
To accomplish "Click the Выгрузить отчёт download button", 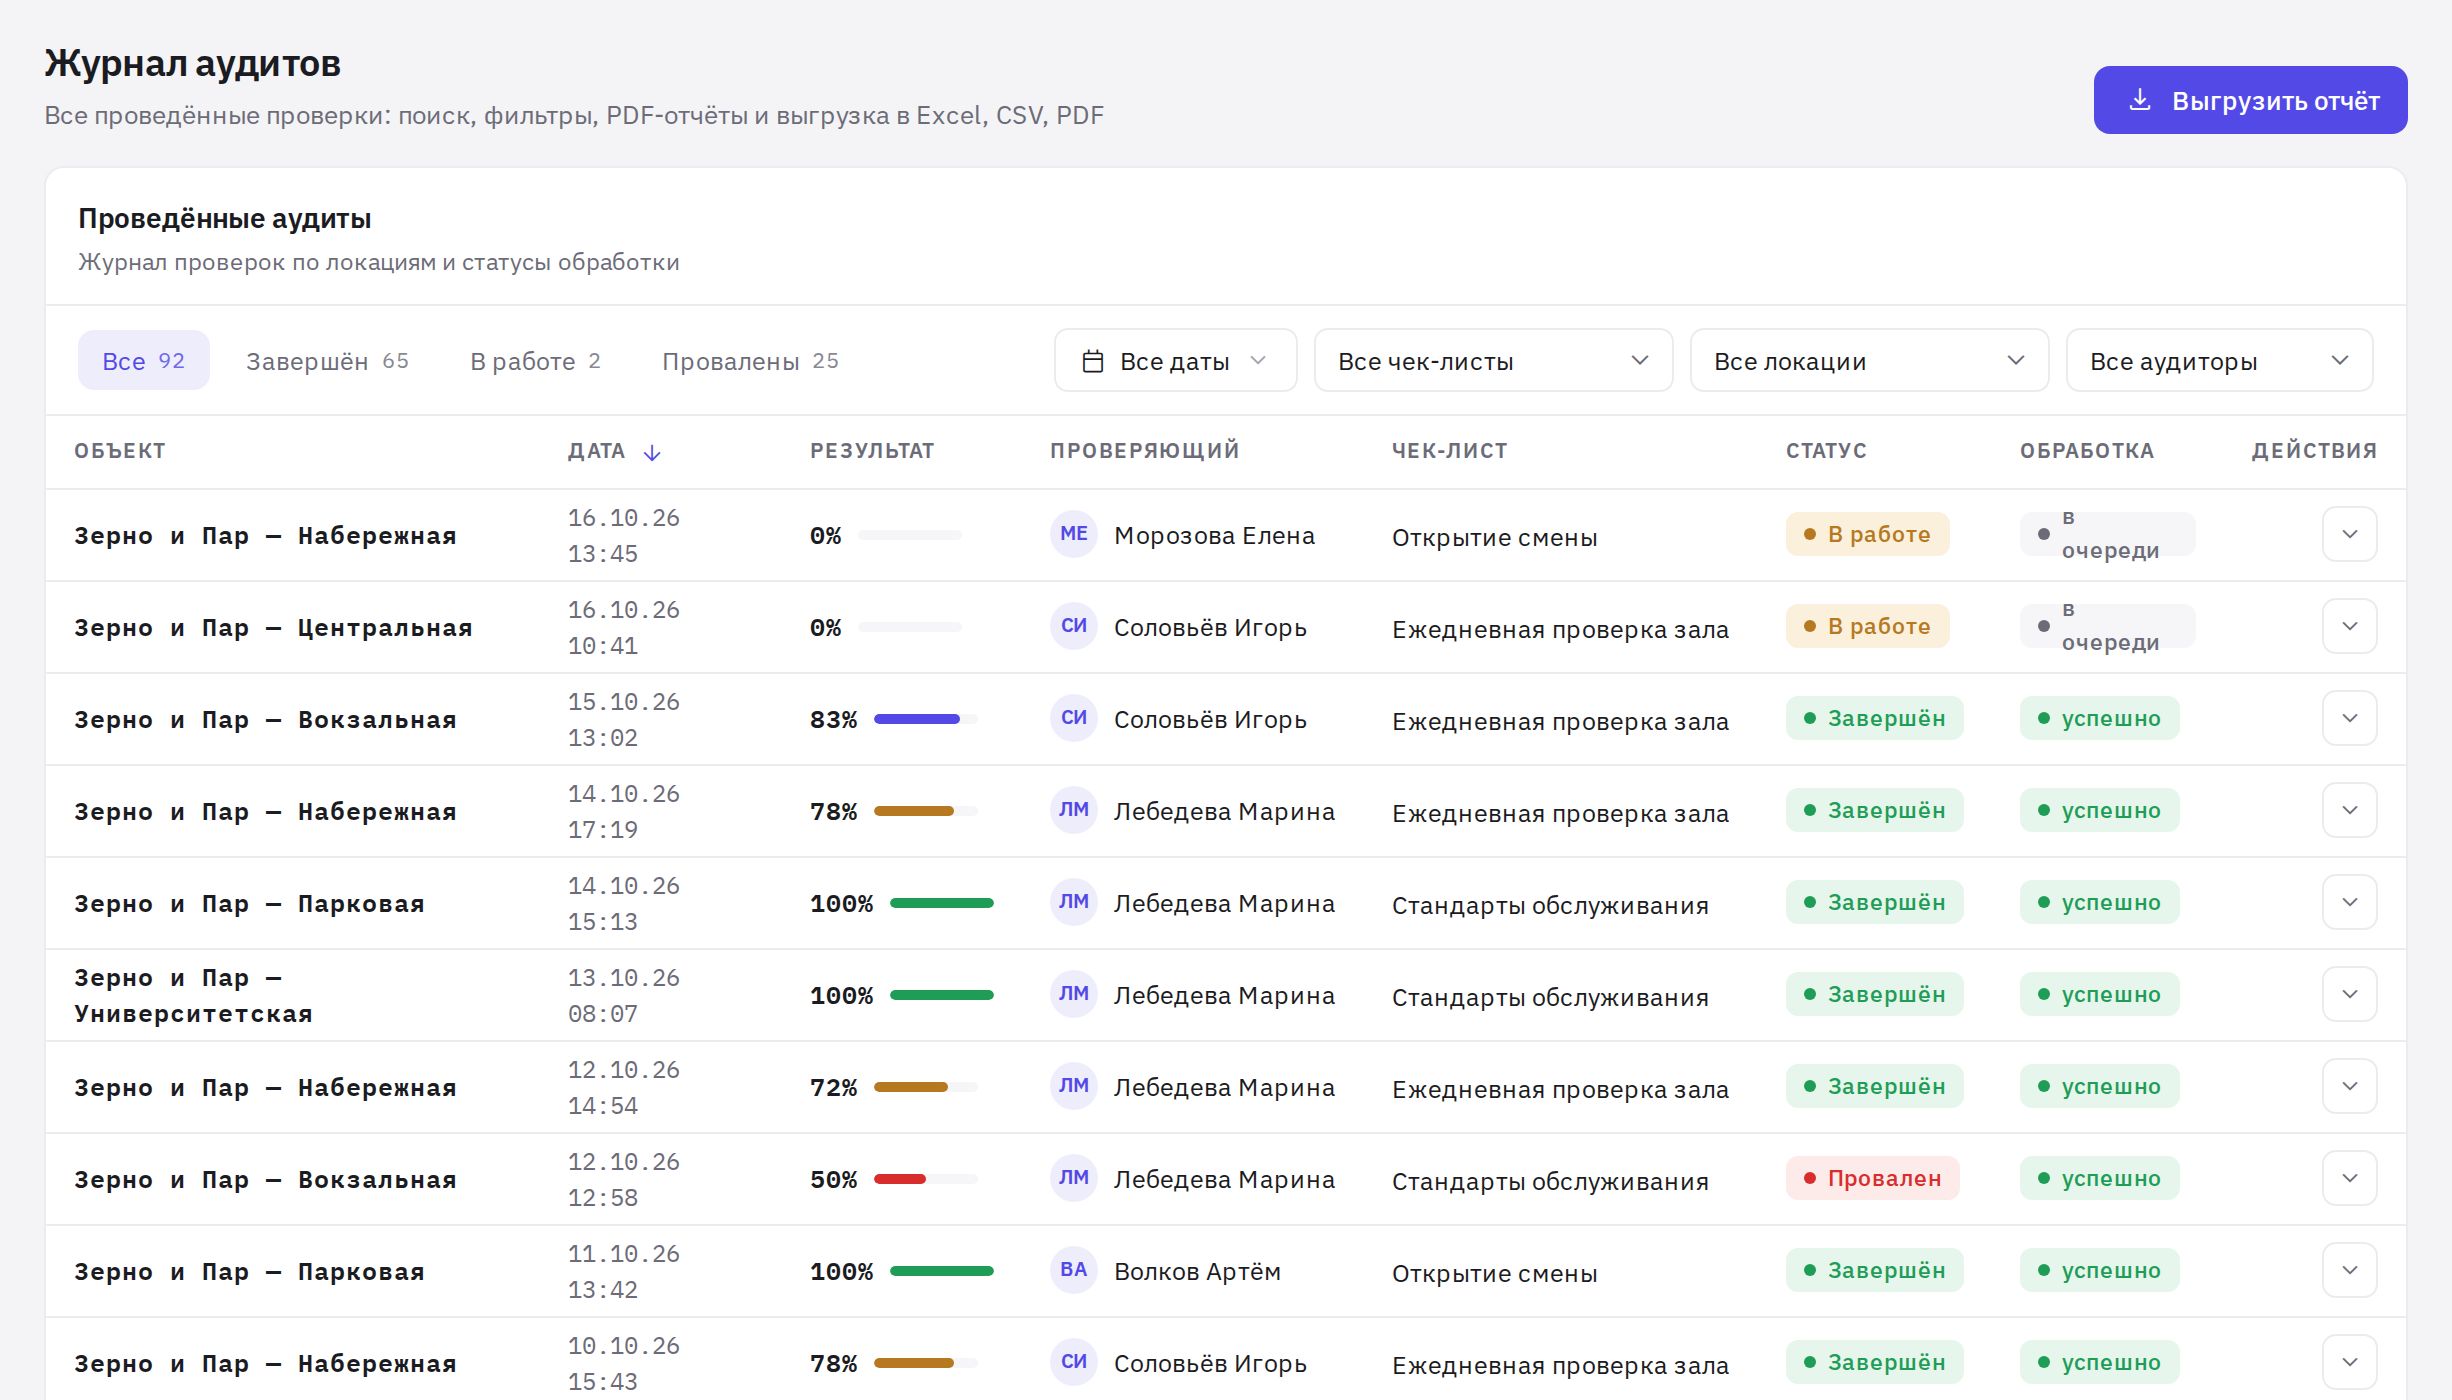I will pos(2250,100).
